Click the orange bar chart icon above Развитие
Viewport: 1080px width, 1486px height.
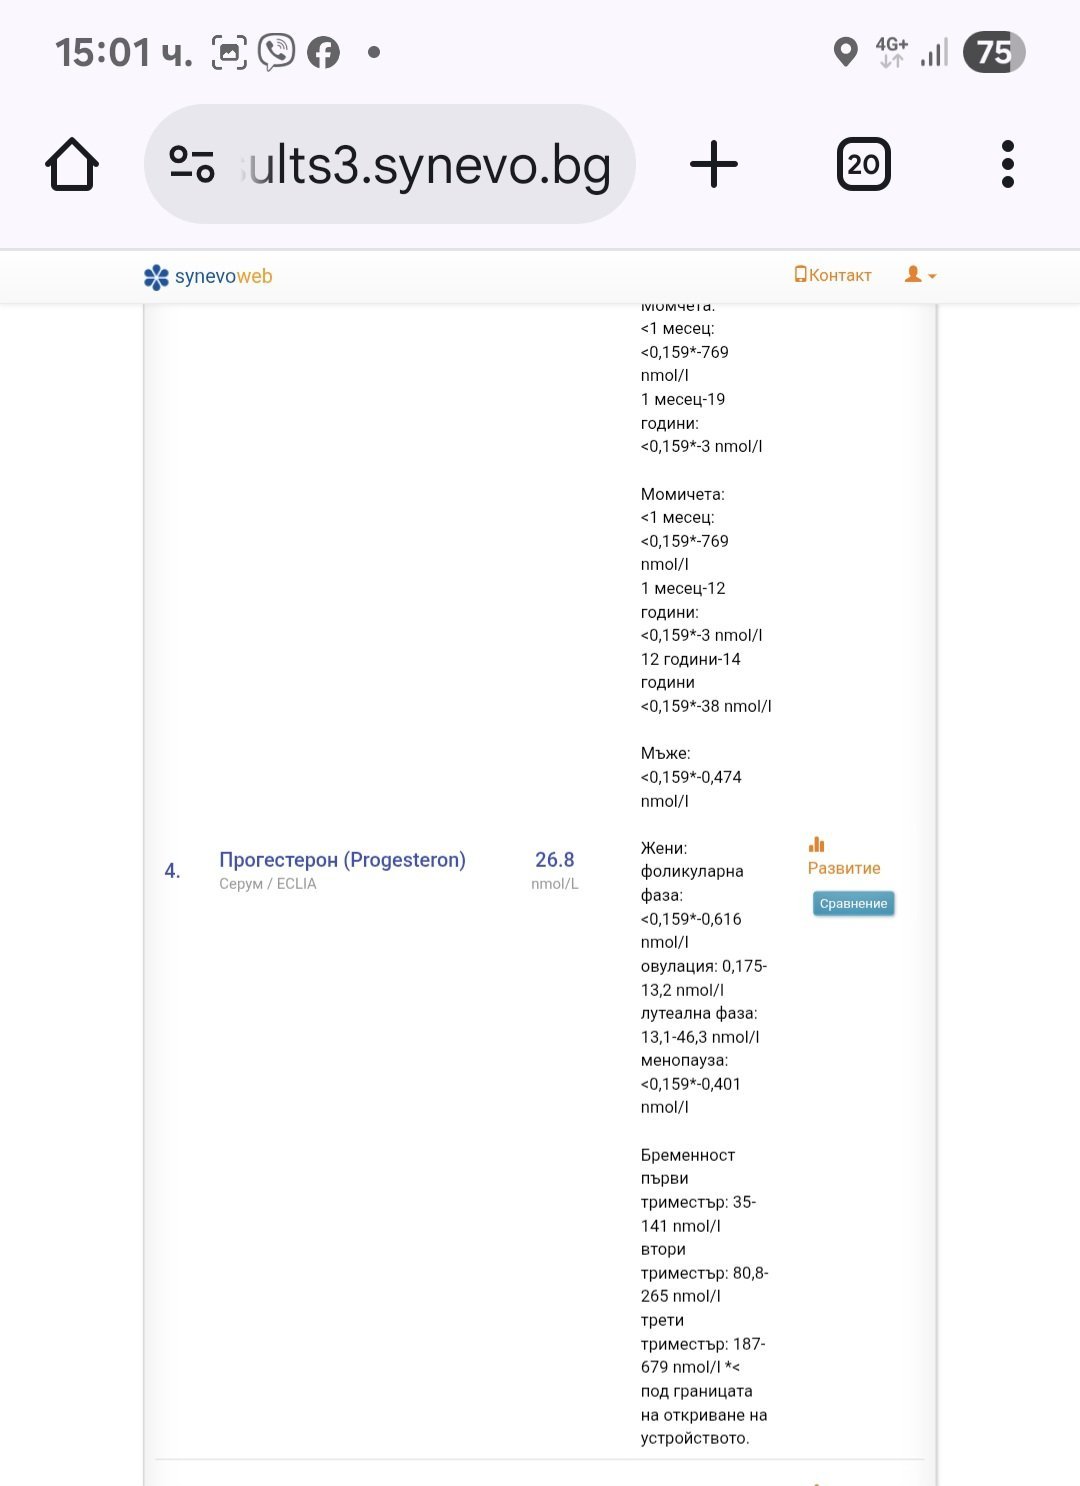[x=816, y=845]
